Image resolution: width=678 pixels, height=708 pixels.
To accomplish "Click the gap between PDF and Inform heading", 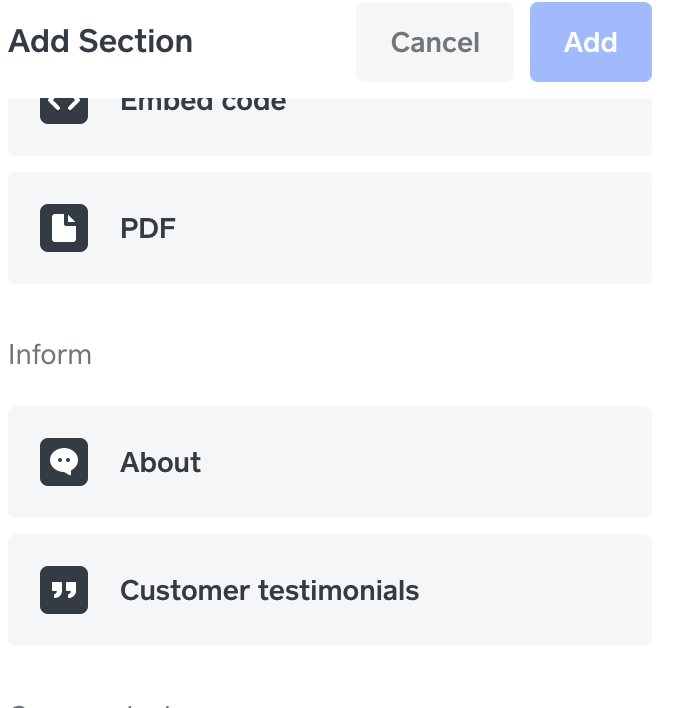I will [x=330, y=310].
